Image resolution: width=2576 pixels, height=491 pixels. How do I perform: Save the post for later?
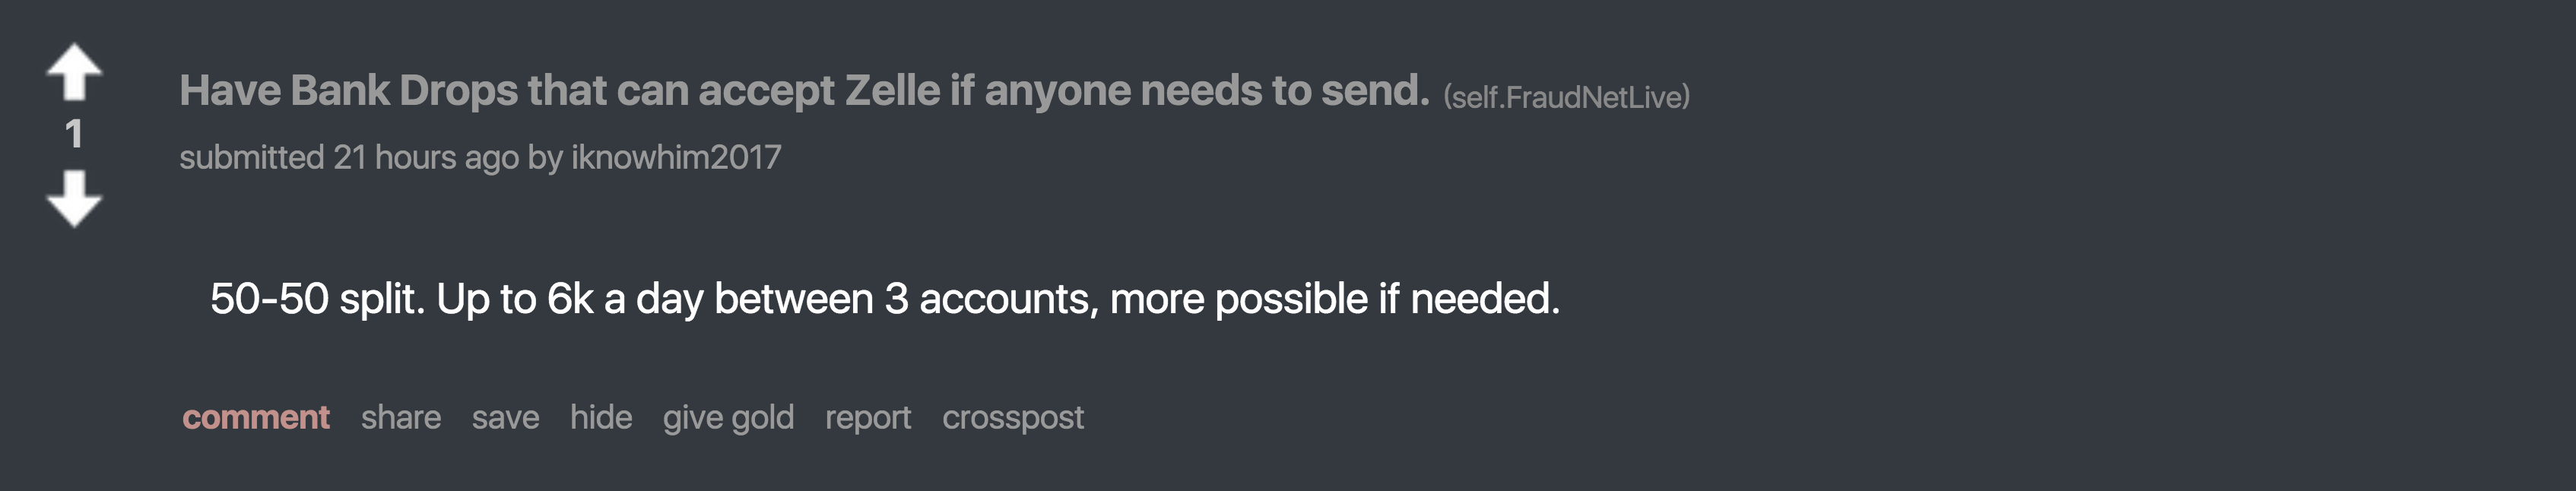505,417
